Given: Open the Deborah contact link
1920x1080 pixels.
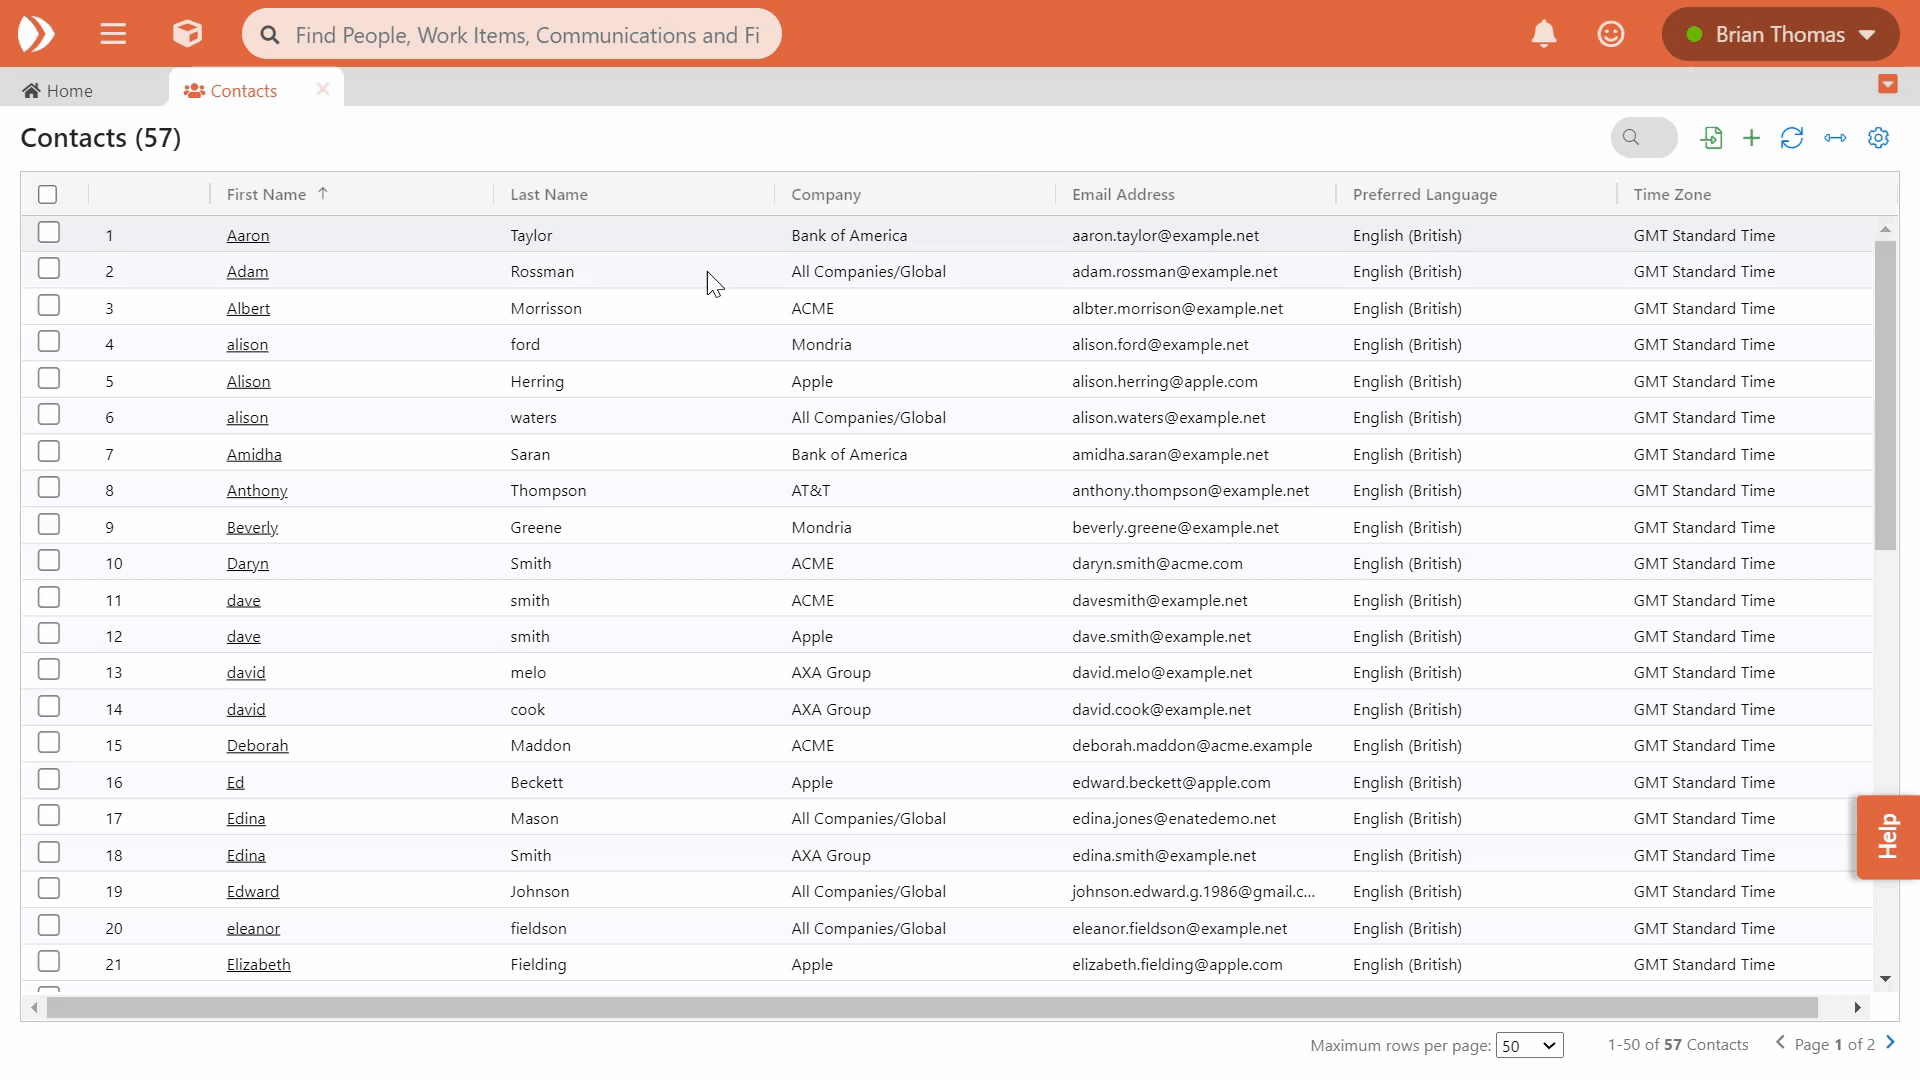Looking at the screenshot, I should tap(257, 746).
